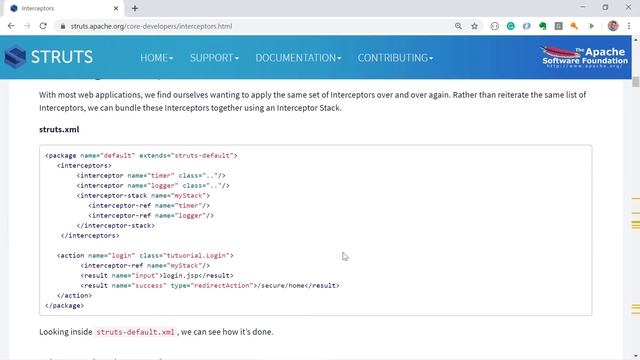640x360 pixels.
Task: Click the struts.xml heading text
Action: click(x=59, y=129)
